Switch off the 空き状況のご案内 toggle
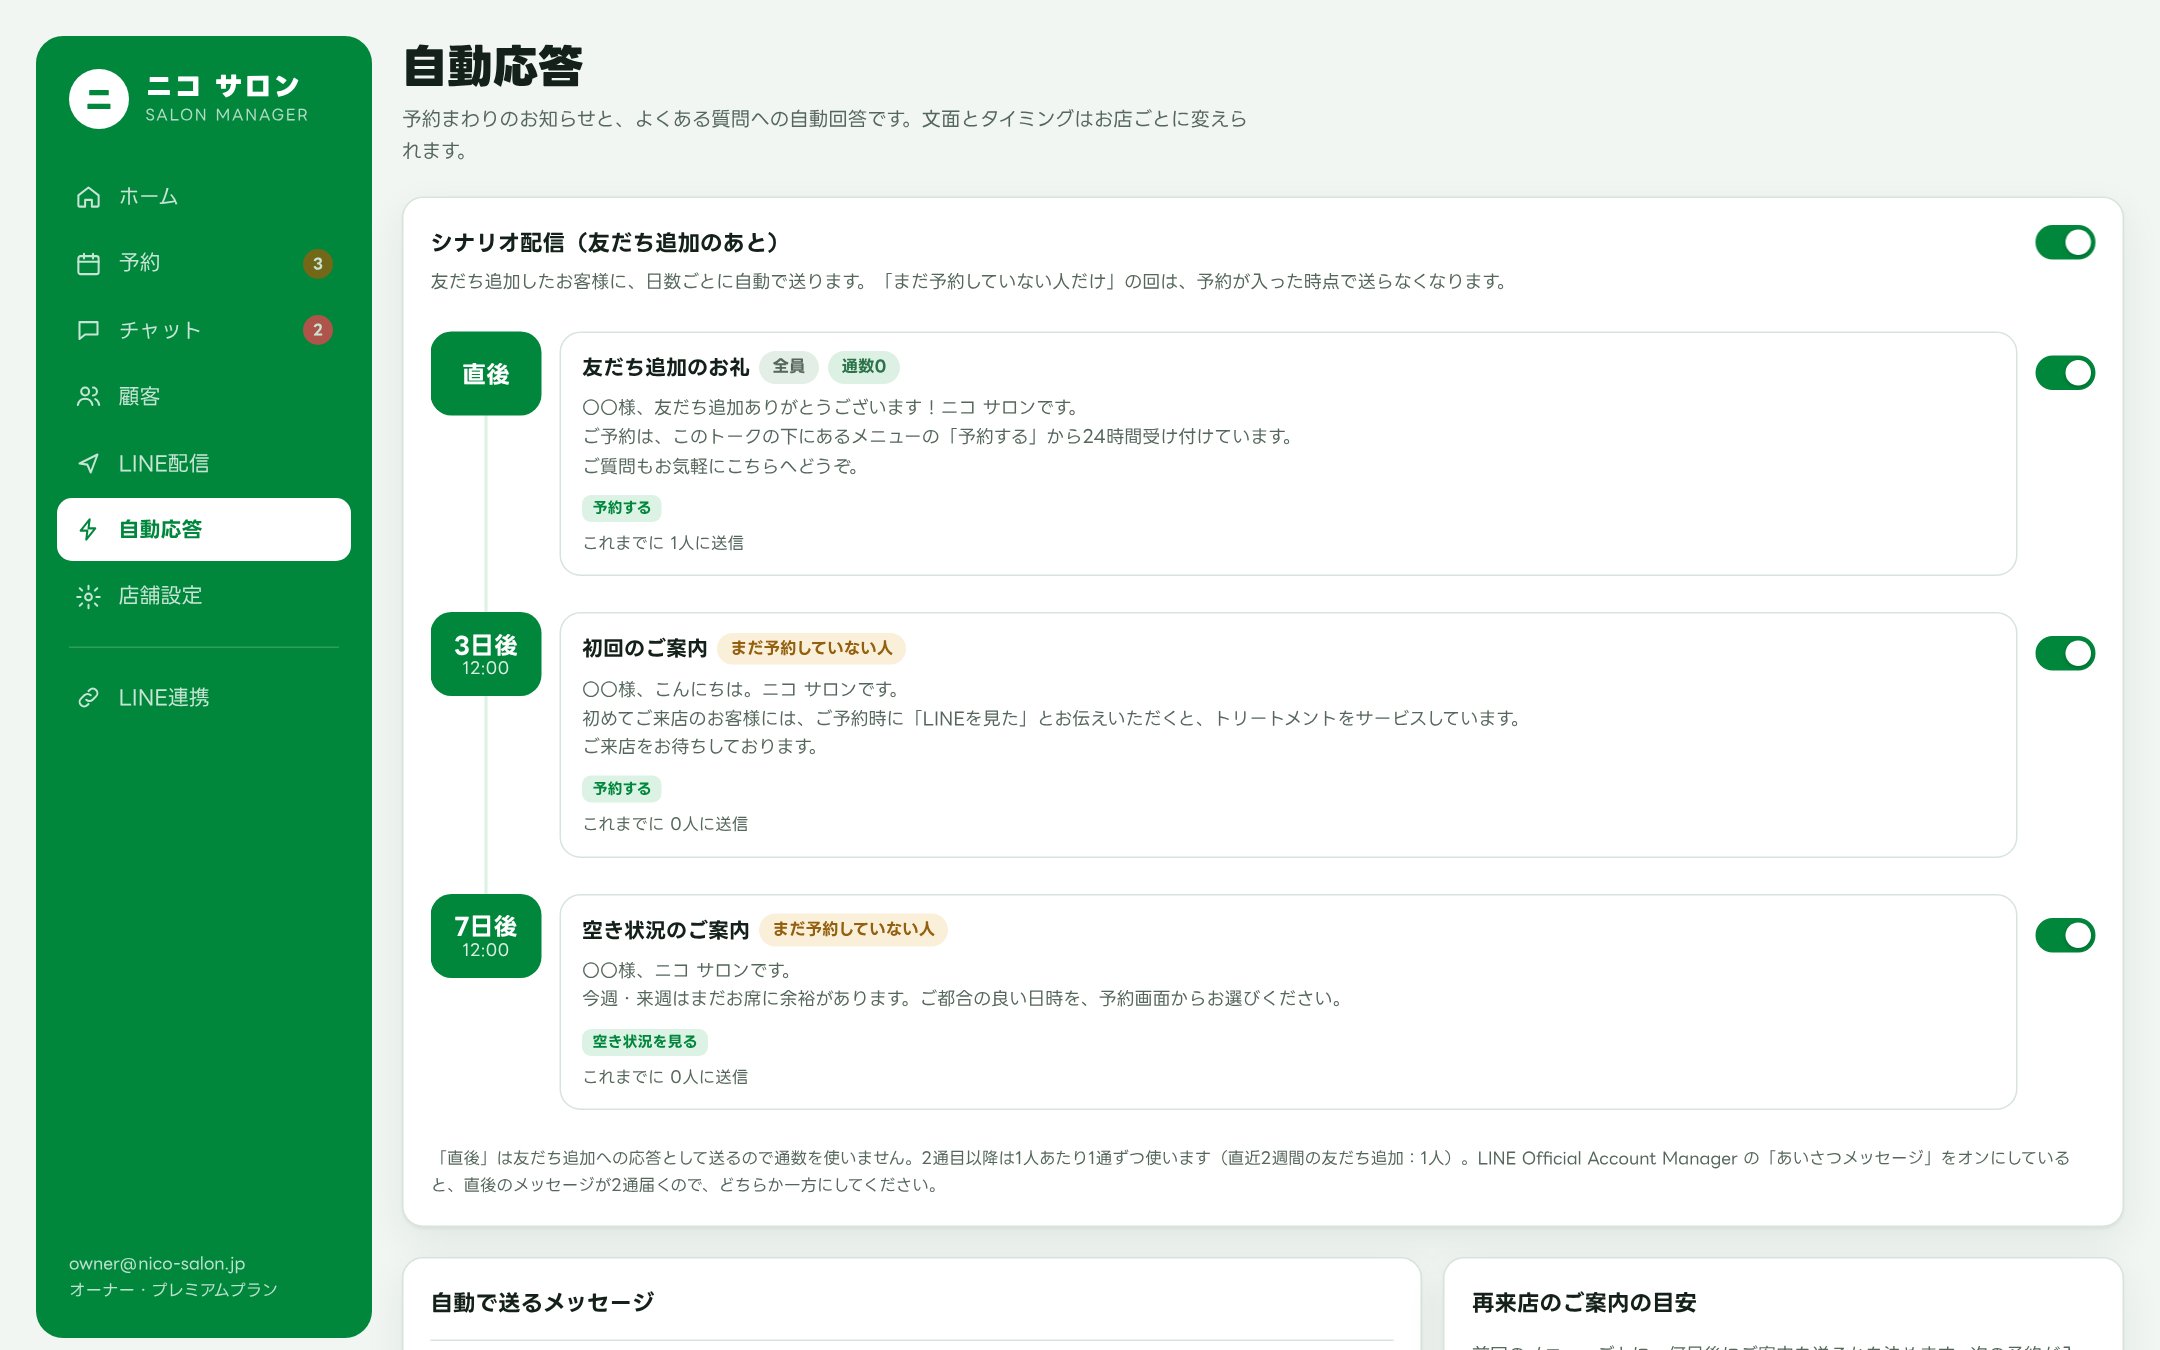This screenshot has width=2160, height=1350. [2065, 935]
